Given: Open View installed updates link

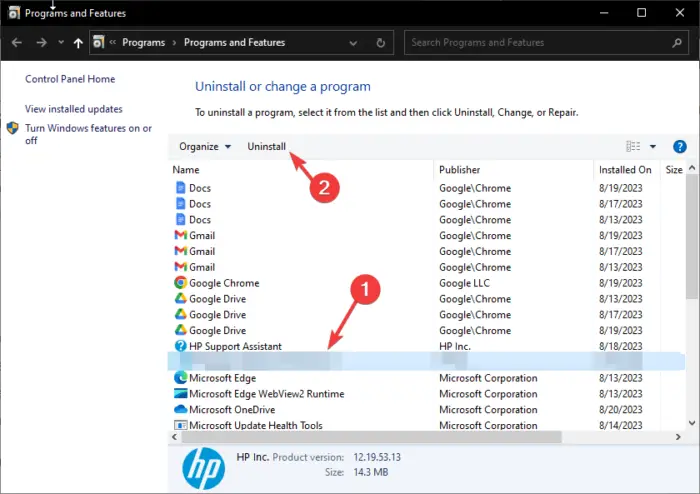Looking at the screenshot, I should click(74, 109).
